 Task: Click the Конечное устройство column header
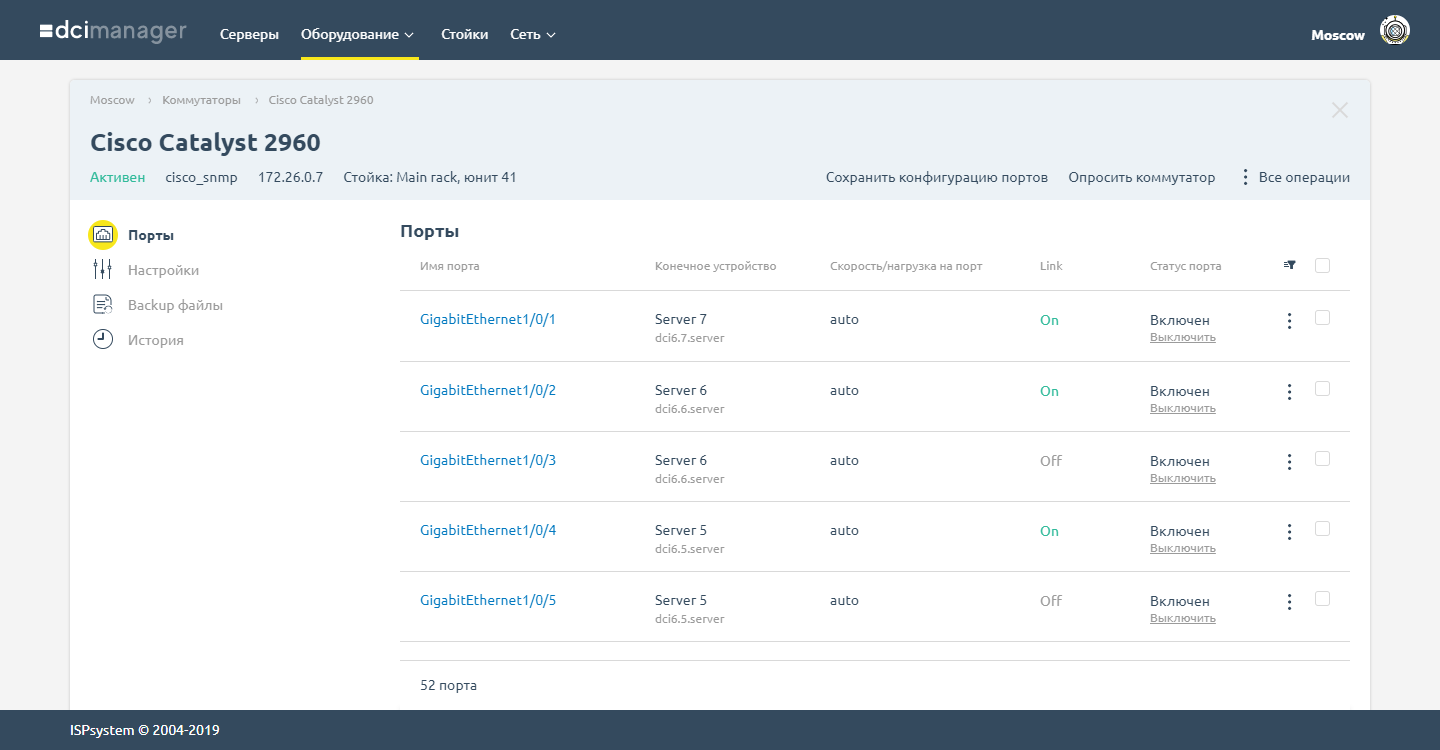coord(715,266)
